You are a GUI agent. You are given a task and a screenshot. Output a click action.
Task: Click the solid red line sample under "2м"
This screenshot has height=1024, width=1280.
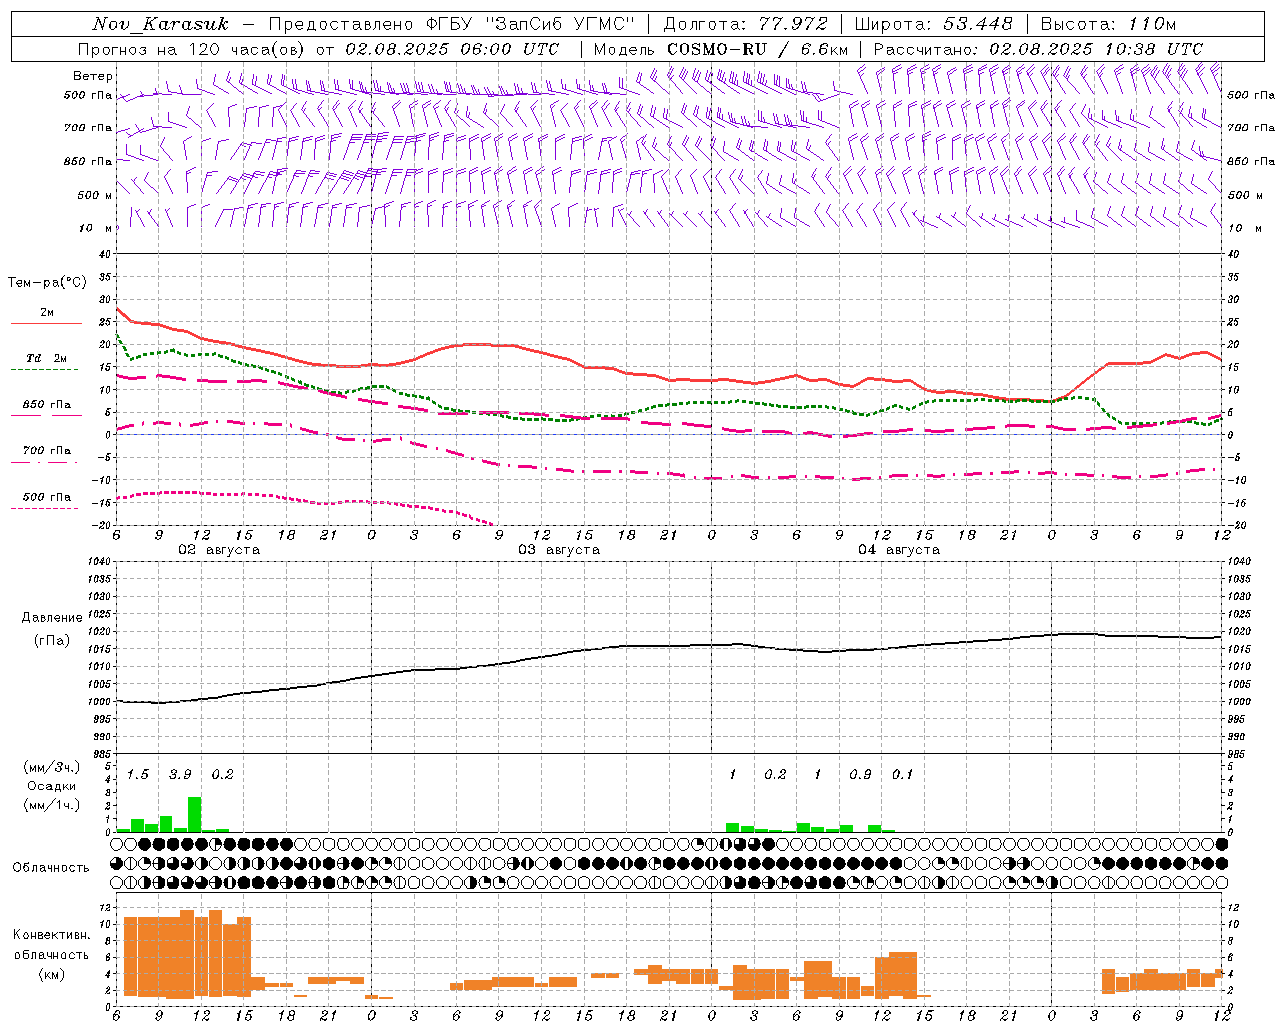click(x=46, y=323)
